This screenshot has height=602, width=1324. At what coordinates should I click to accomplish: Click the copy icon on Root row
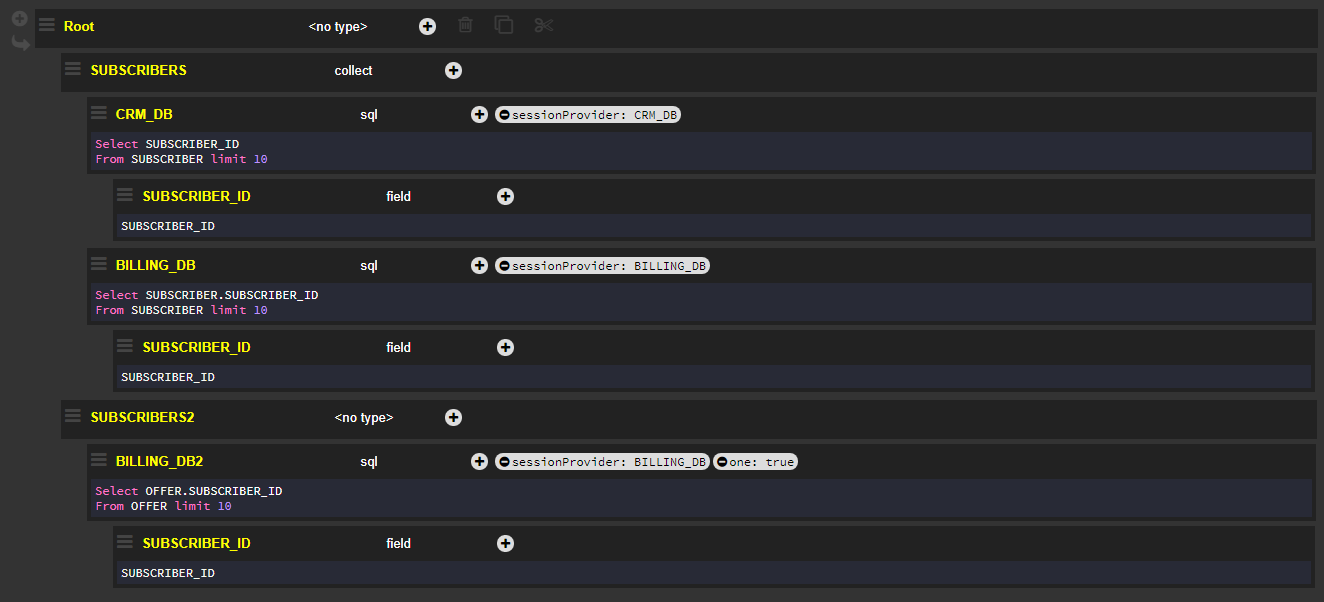(504, 26)
